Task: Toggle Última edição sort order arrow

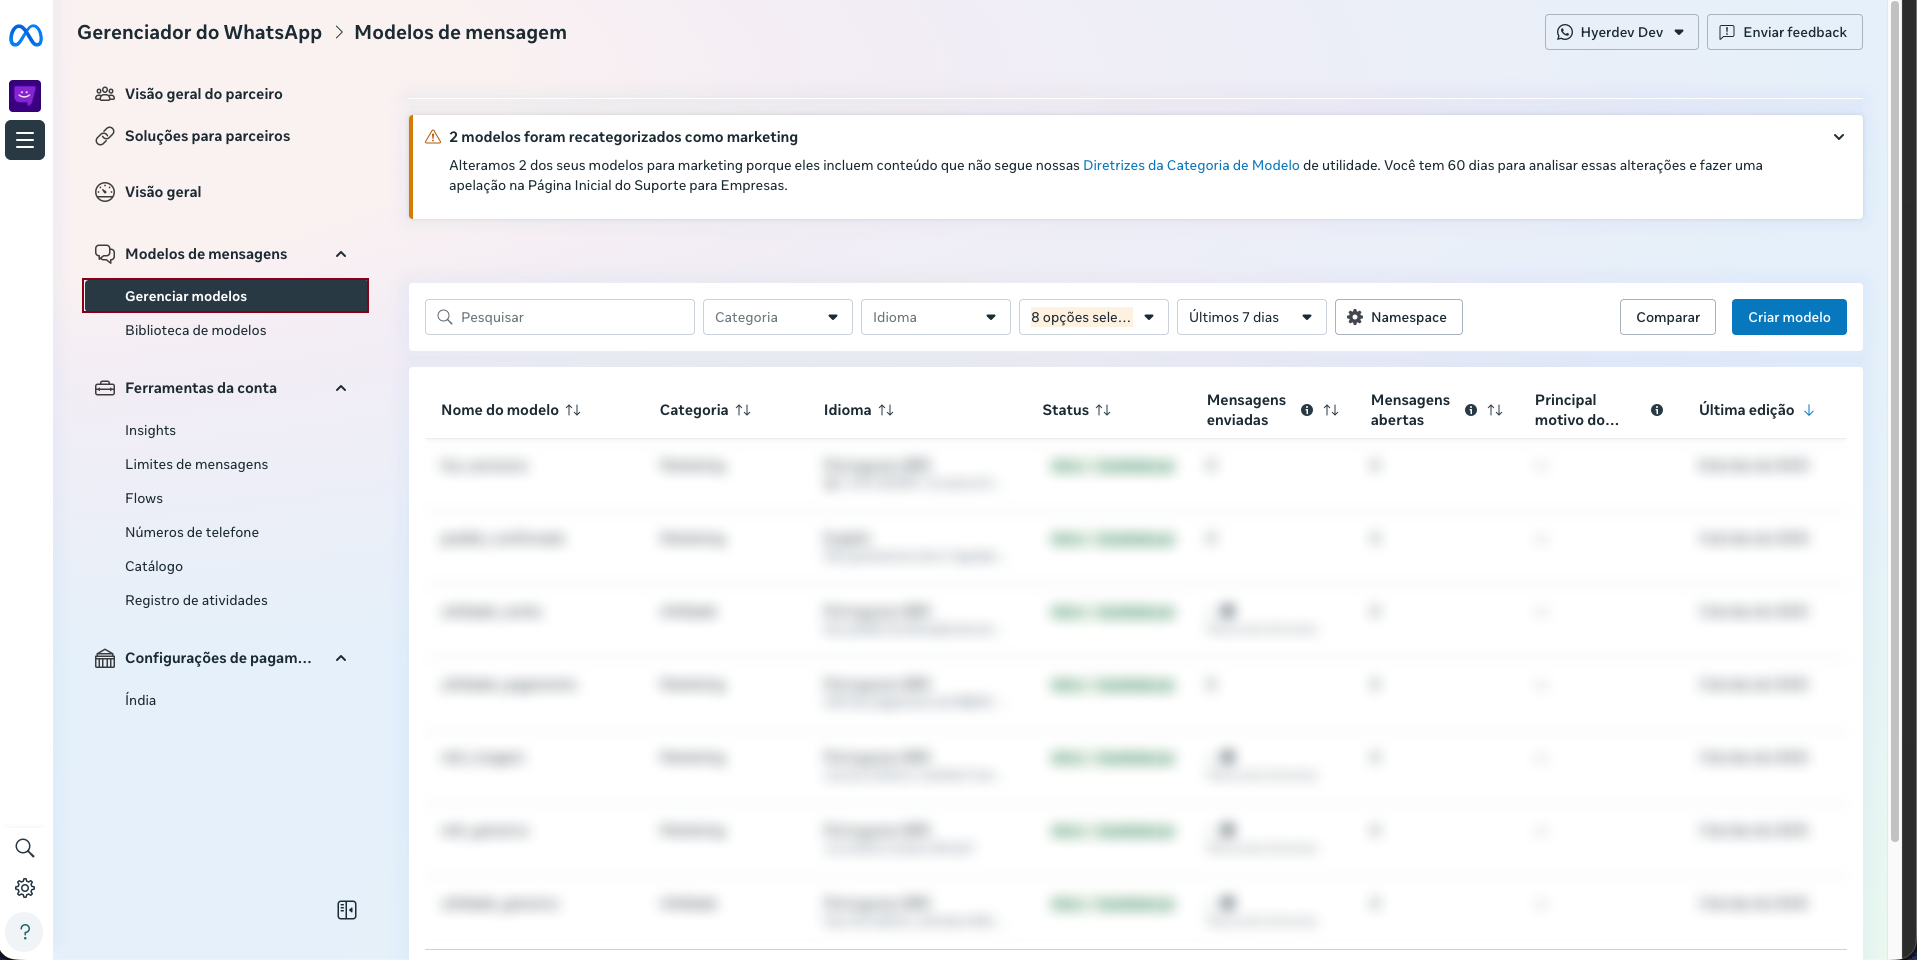Action: (x=1809, y=410)
